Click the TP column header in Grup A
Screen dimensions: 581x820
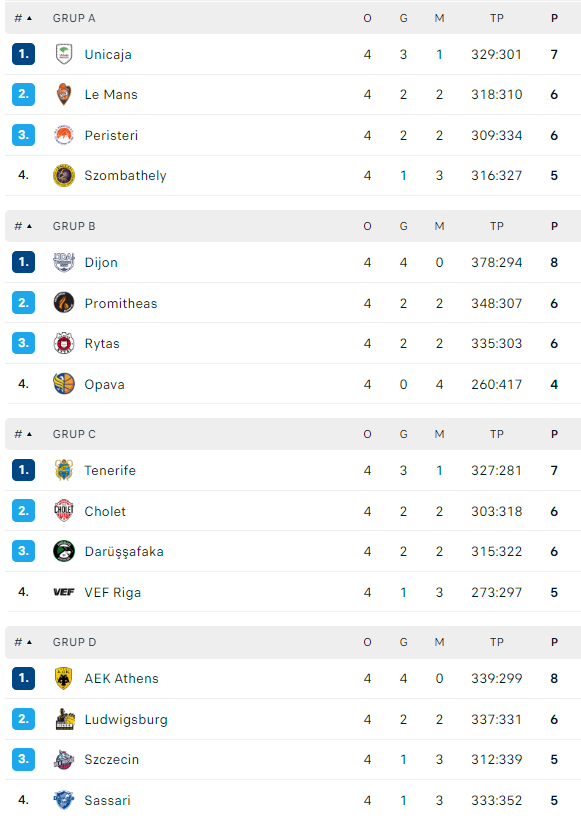pos(497,18)
